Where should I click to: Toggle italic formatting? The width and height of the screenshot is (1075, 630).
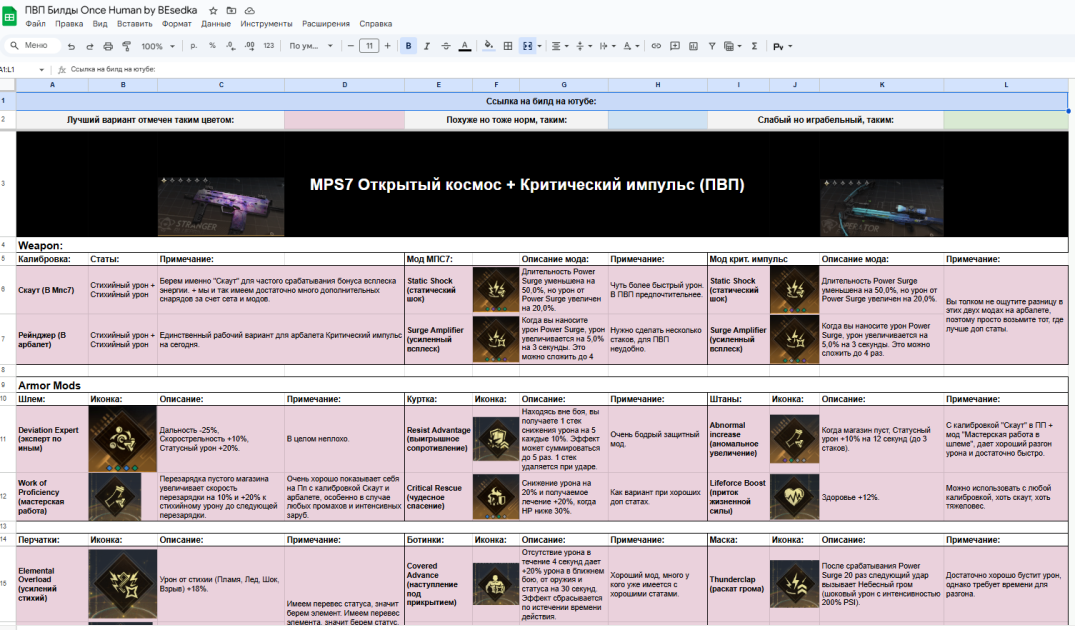point(427,46)
